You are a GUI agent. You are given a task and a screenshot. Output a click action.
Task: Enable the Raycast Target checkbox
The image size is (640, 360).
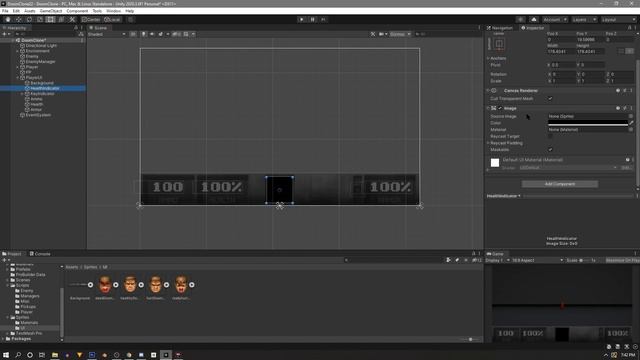[550, 136]
